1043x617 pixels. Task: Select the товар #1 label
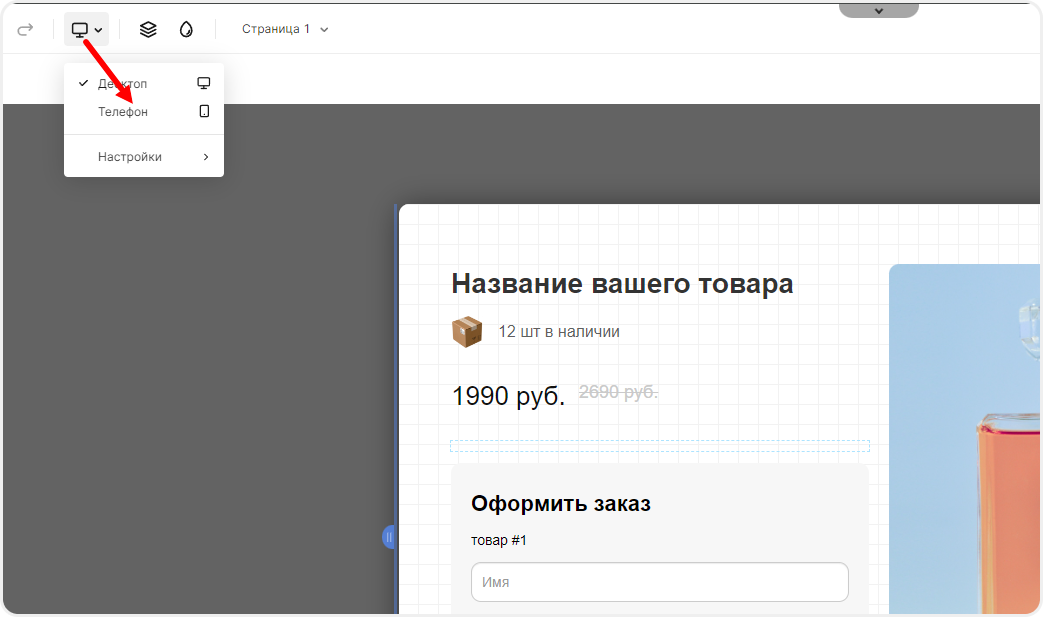(x=499, y=541)
